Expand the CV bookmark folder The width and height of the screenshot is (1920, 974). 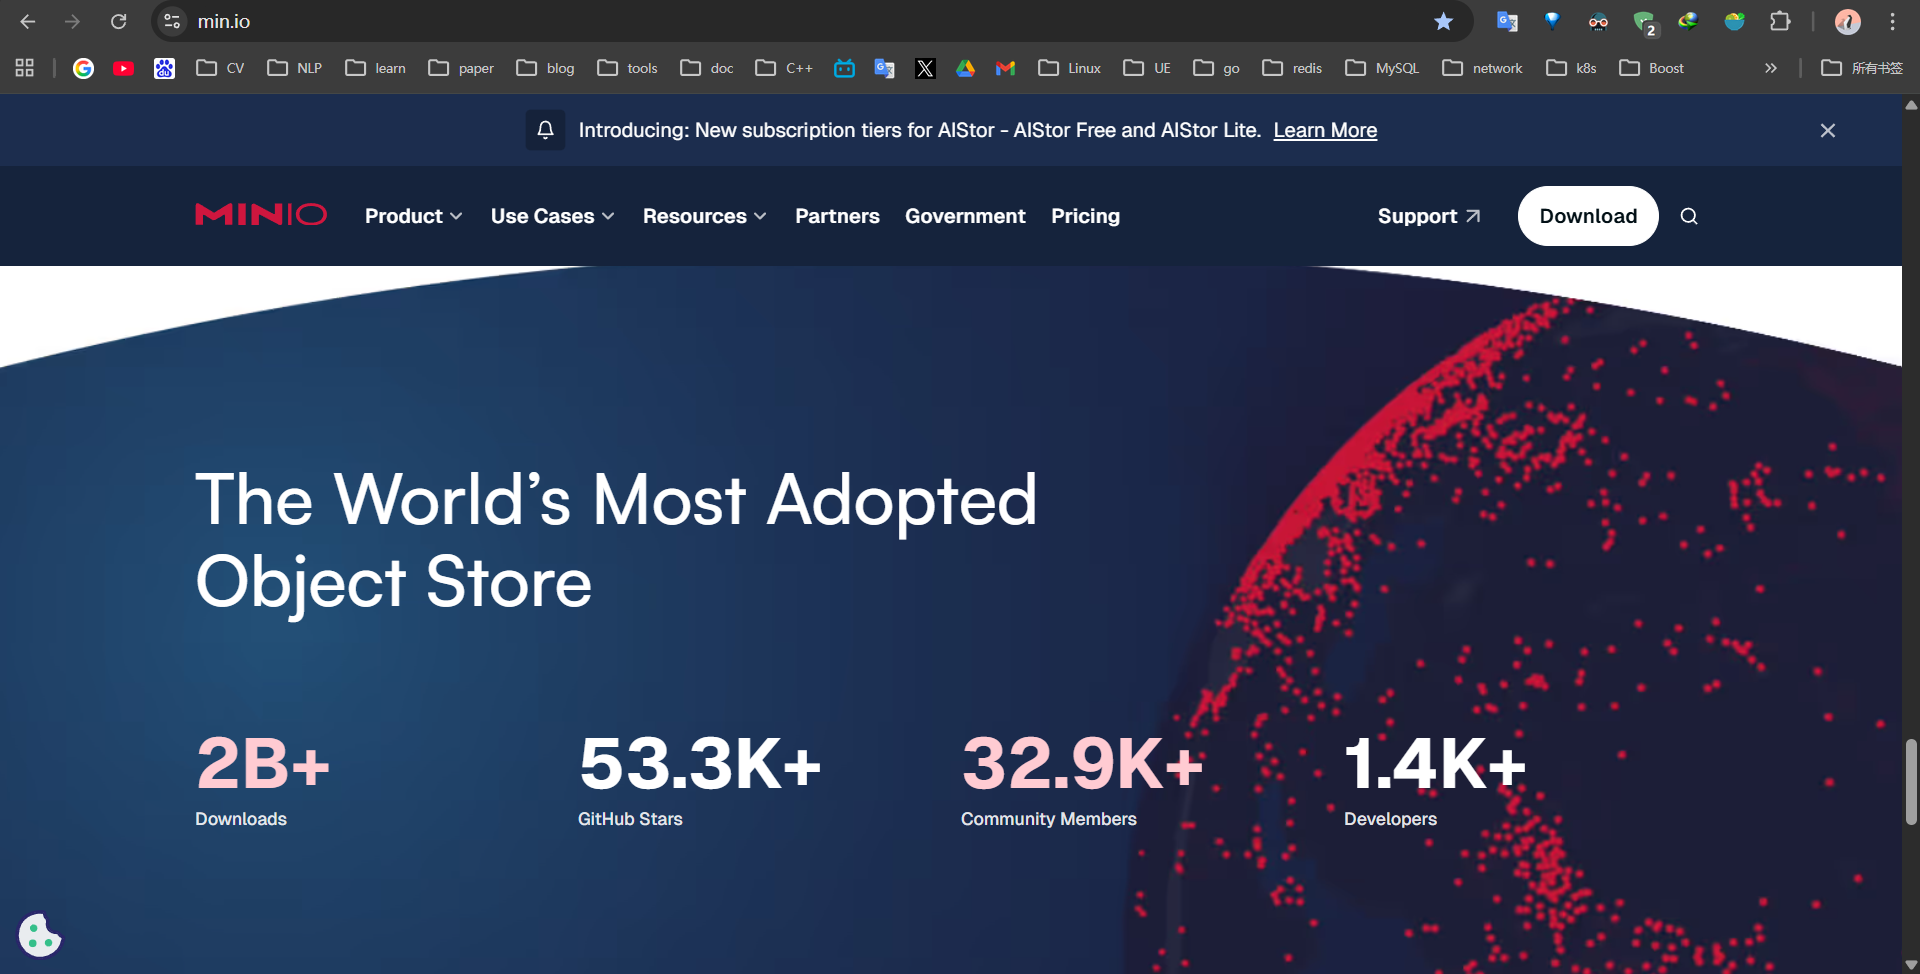(220, 68)
